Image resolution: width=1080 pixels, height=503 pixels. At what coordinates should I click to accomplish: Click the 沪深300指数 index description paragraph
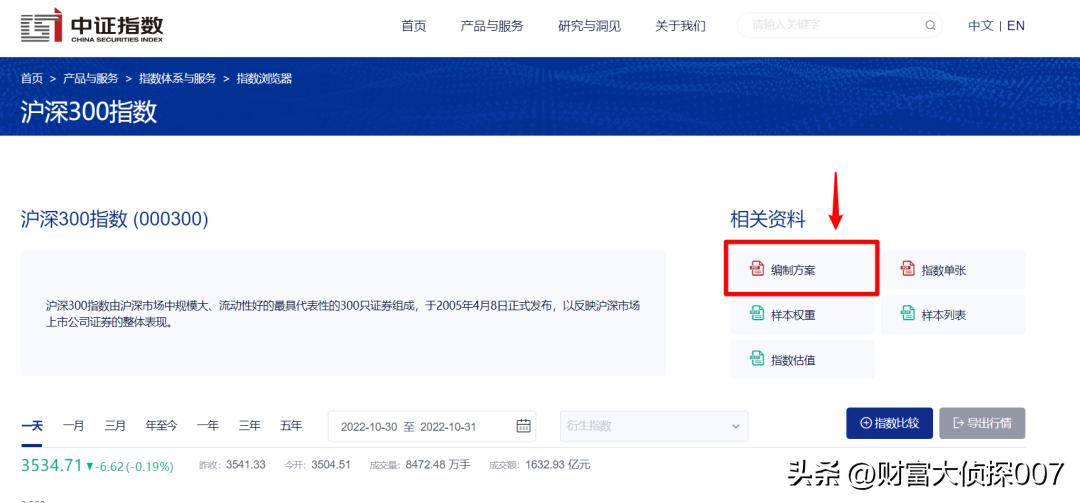tap(343, 314)
